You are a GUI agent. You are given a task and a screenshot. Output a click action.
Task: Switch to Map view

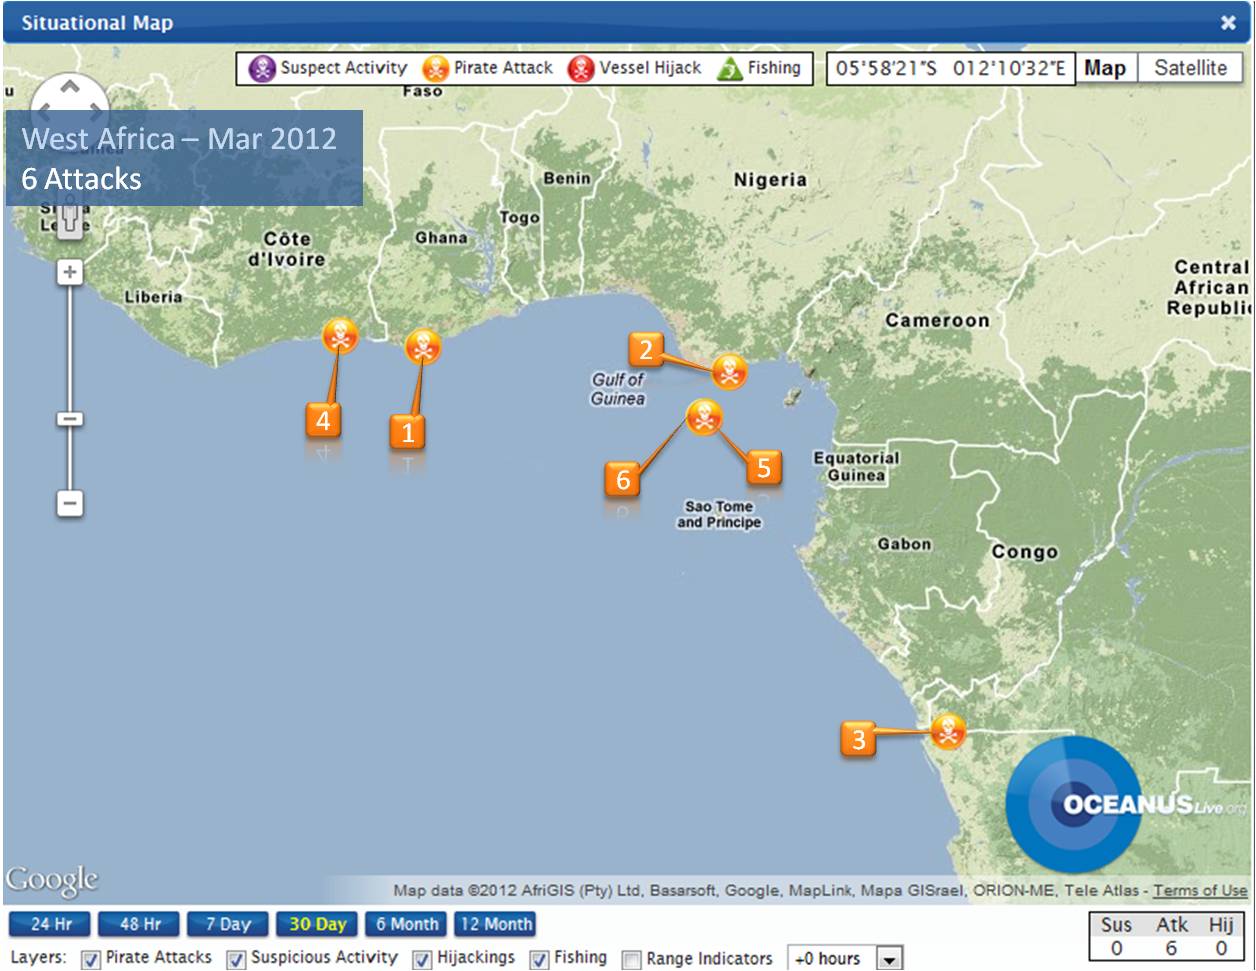coord(1106,68)
